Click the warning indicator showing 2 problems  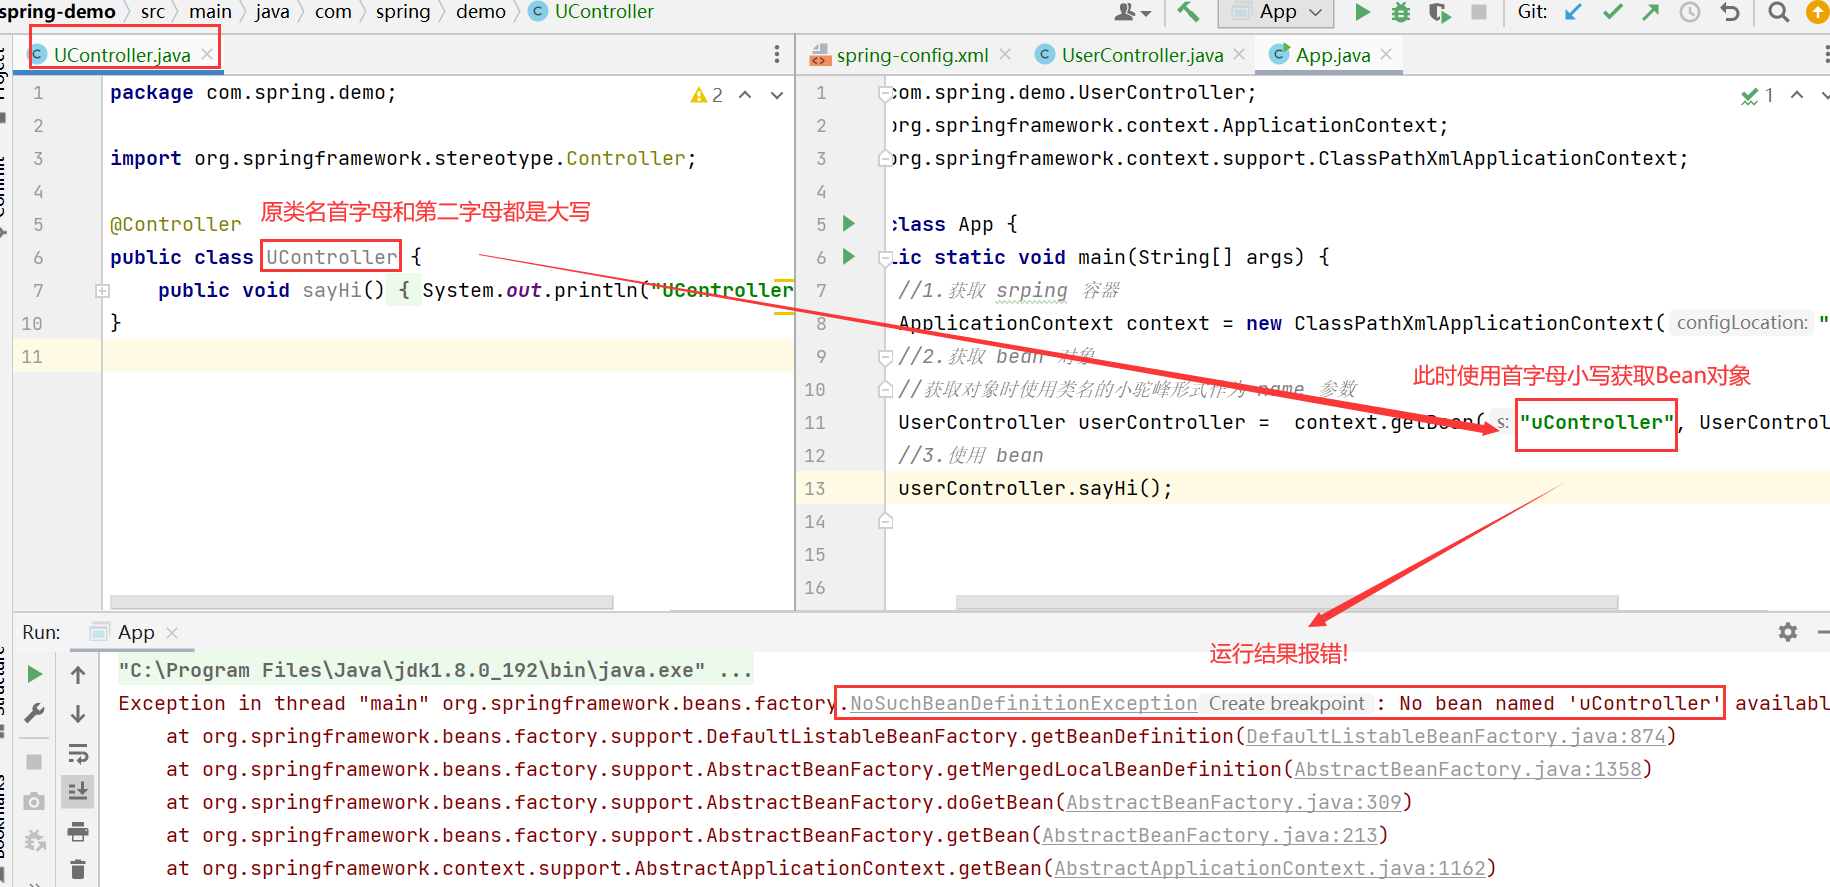click(x=707, y=95)
